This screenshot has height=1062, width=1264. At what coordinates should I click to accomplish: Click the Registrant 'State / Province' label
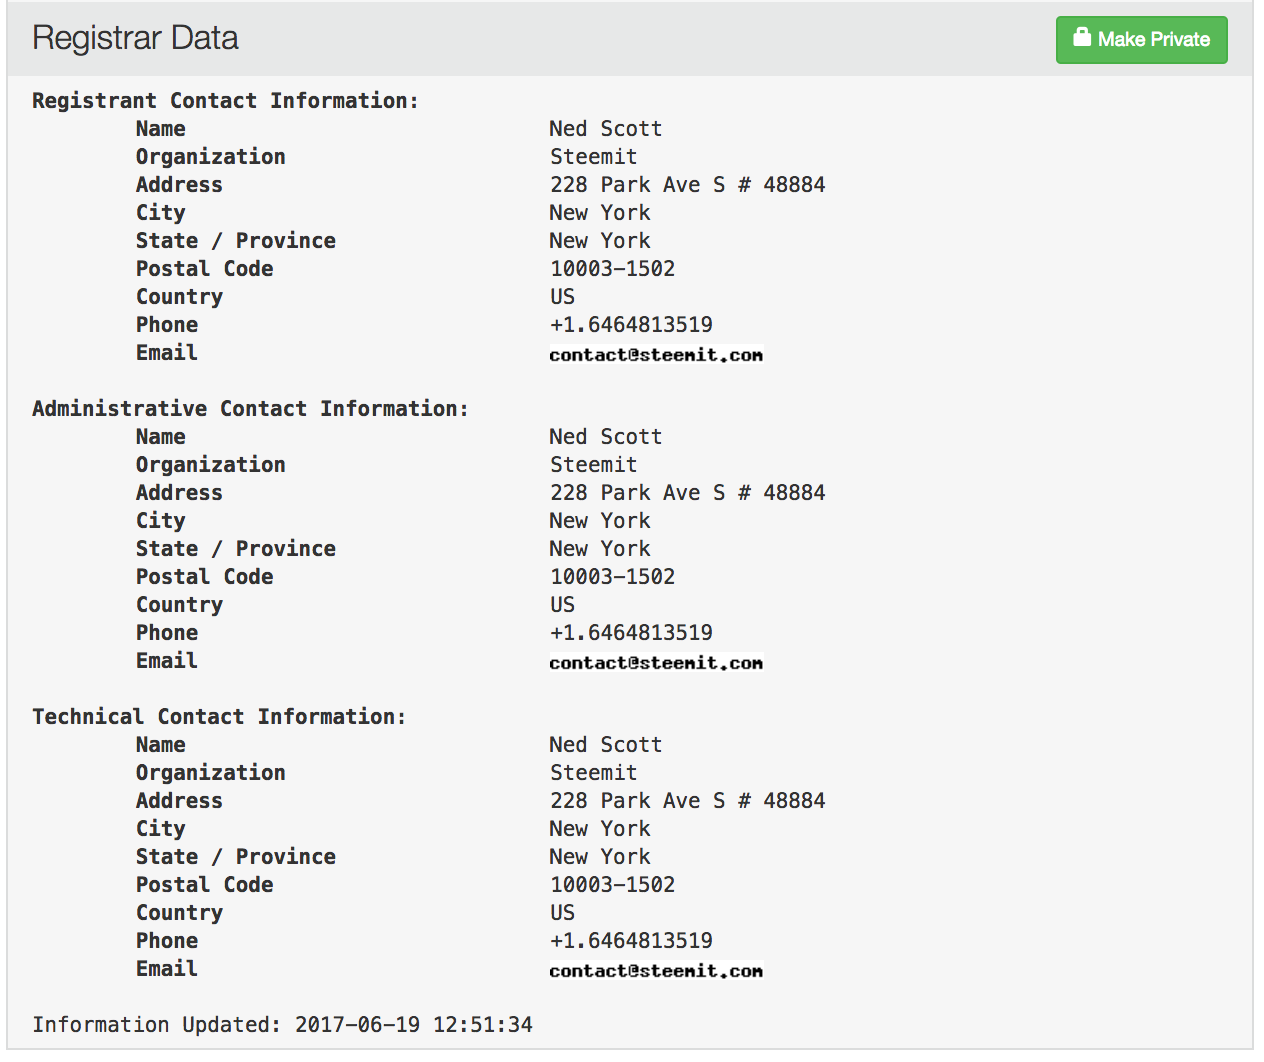(236, 241)
